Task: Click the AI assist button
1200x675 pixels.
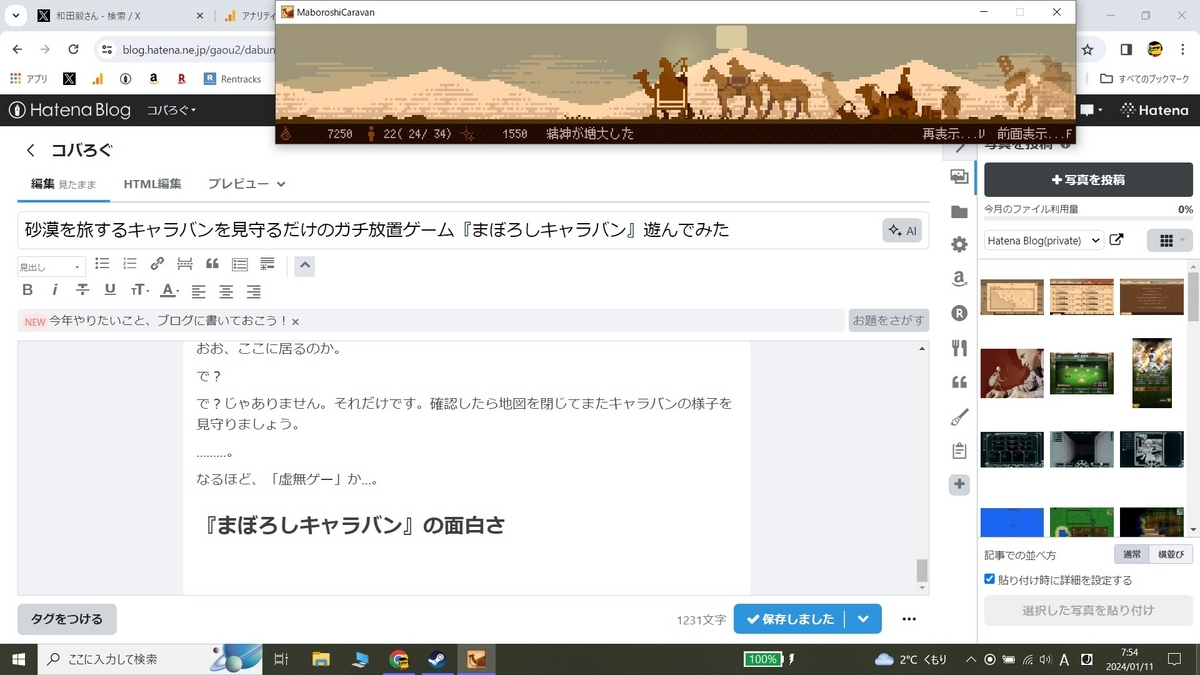Action: (x=902, y=230)
